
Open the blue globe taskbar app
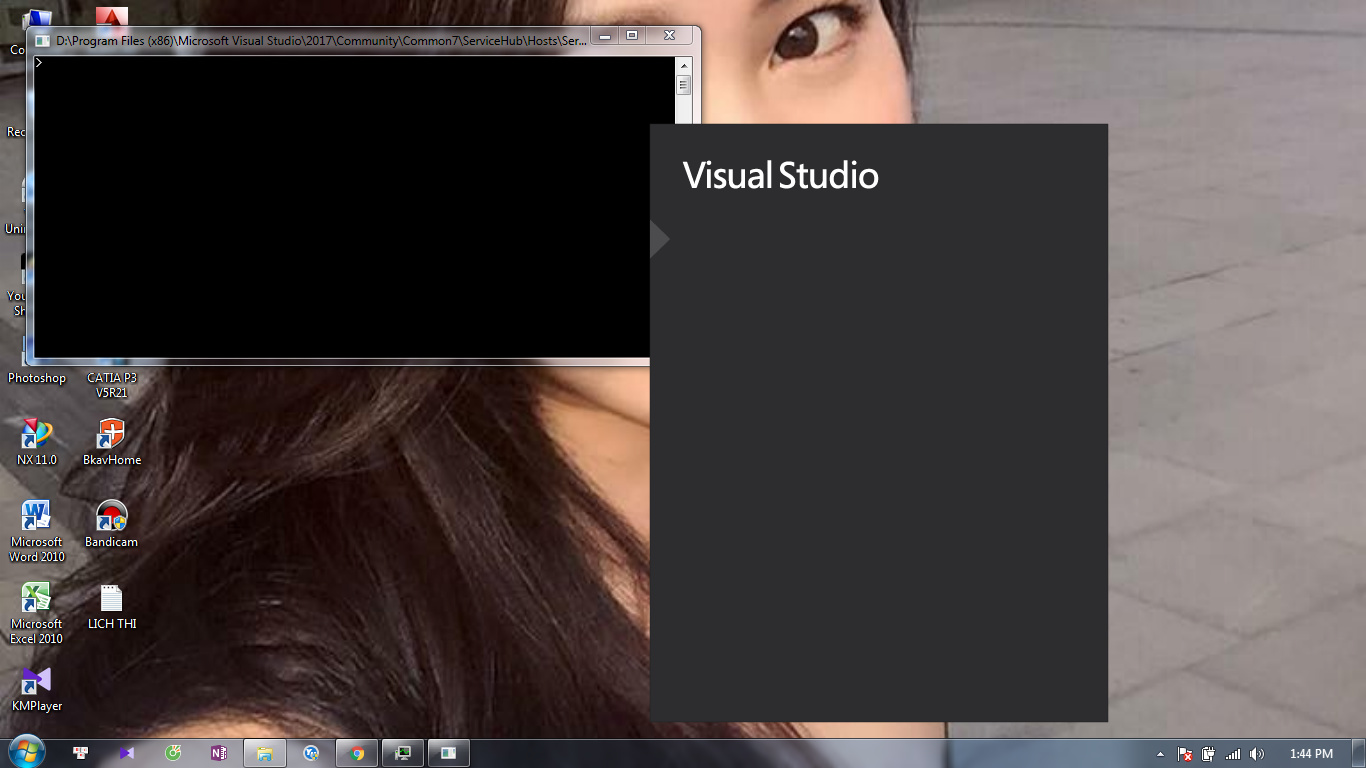click(311, 753)
